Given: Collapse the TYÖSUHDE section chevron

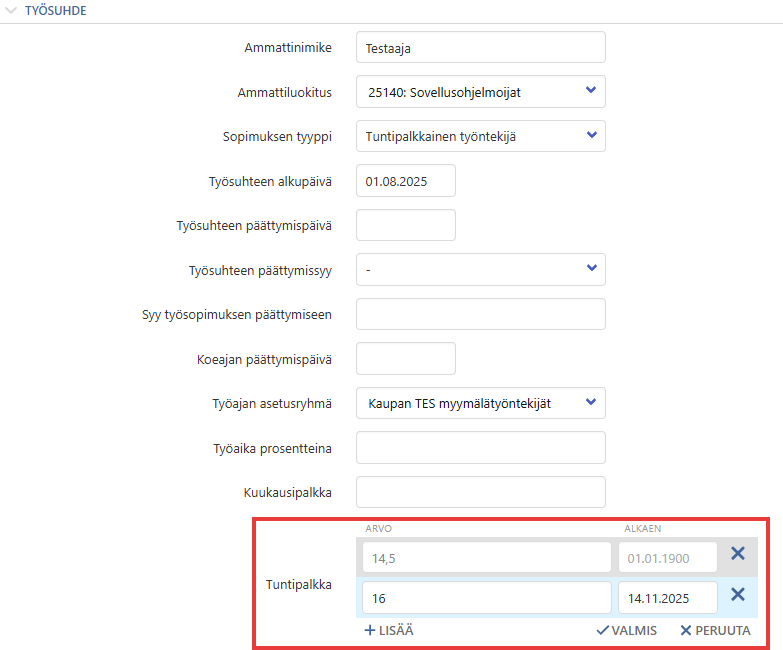Looking at the screenshot, I should coord(13,10).
